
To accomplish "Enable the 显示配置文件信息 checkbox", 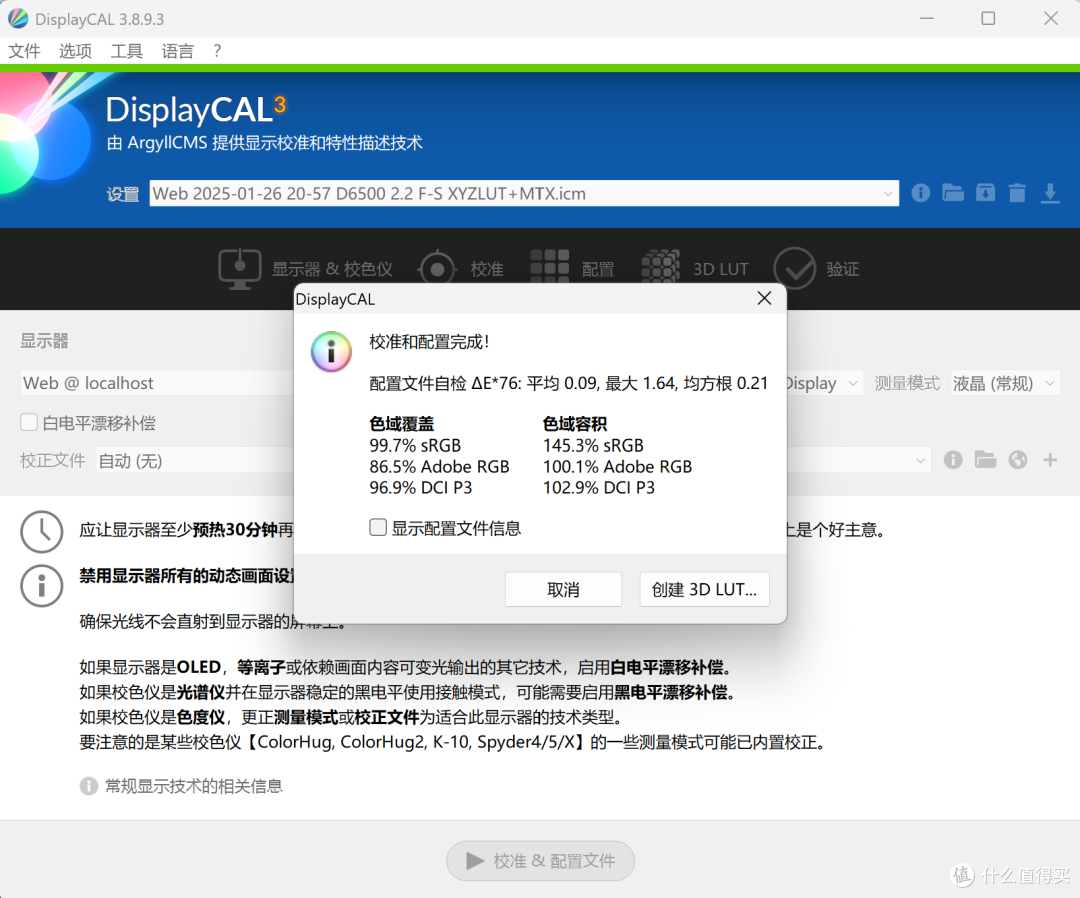I will coord(378,528).
